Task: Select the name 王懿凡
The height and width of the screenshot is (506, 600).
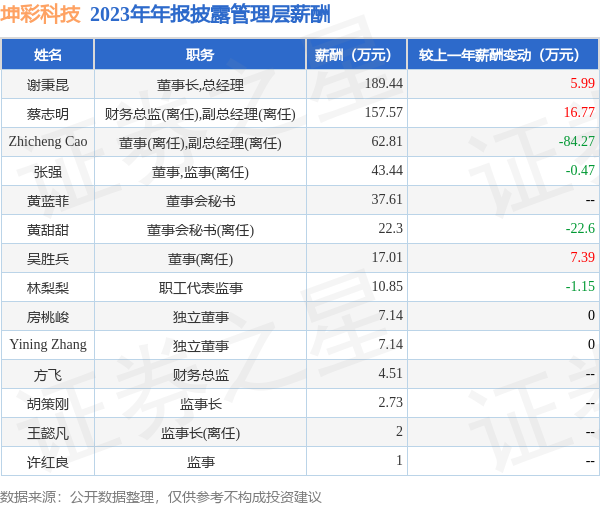Action: tap(48, 433)
